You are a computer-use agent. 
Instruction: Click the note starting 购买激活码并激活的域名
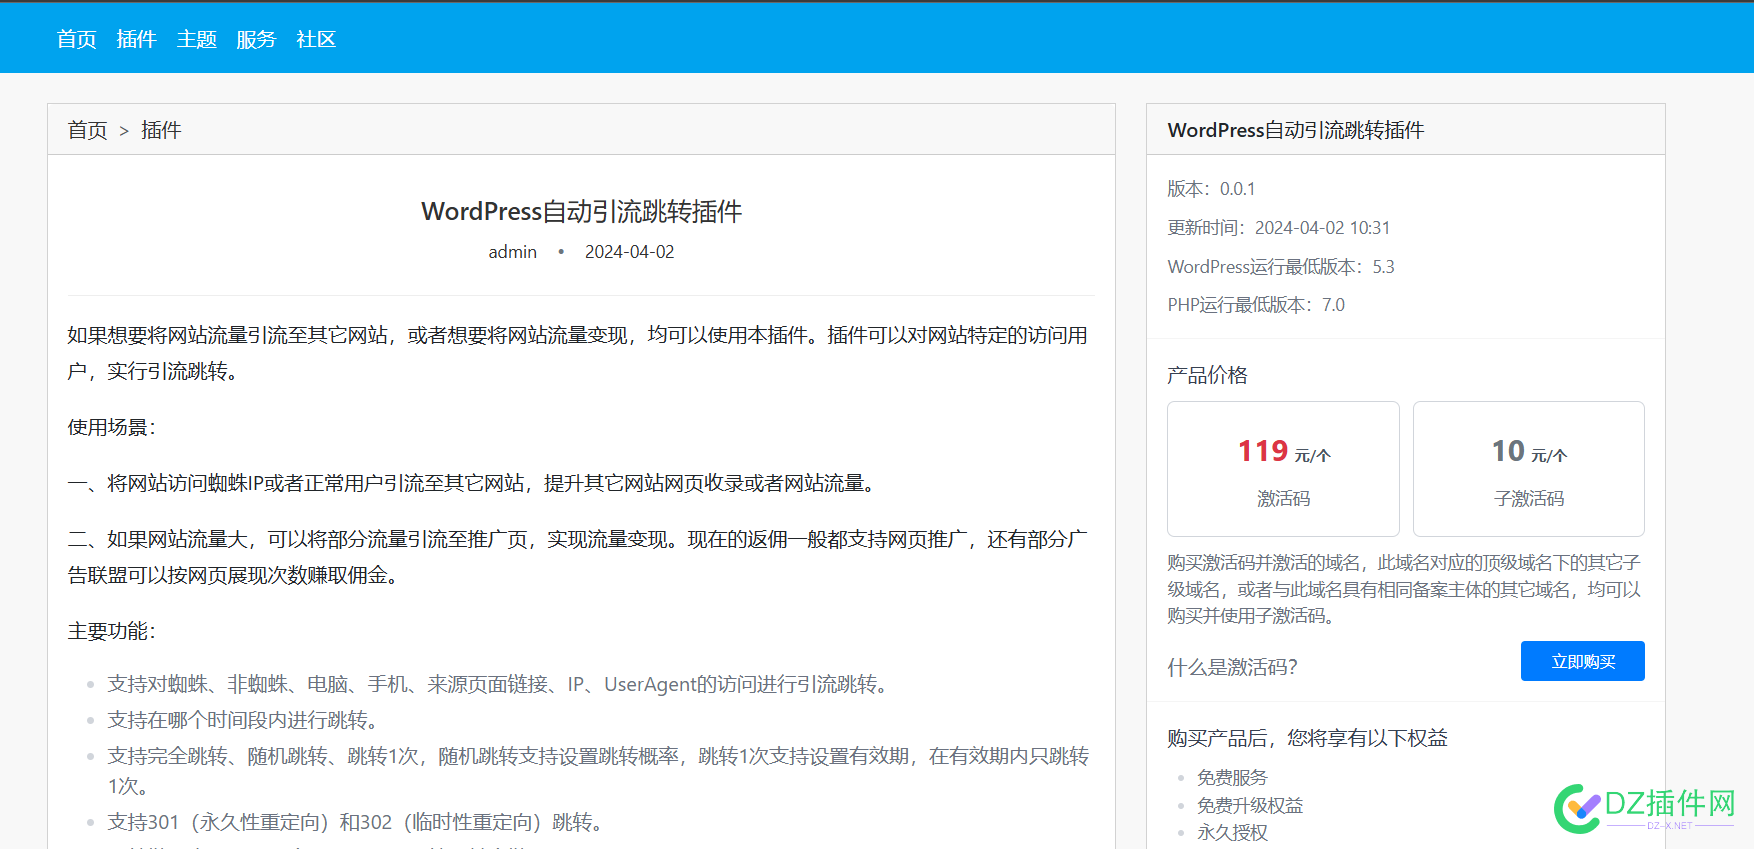pos(1404,589)
